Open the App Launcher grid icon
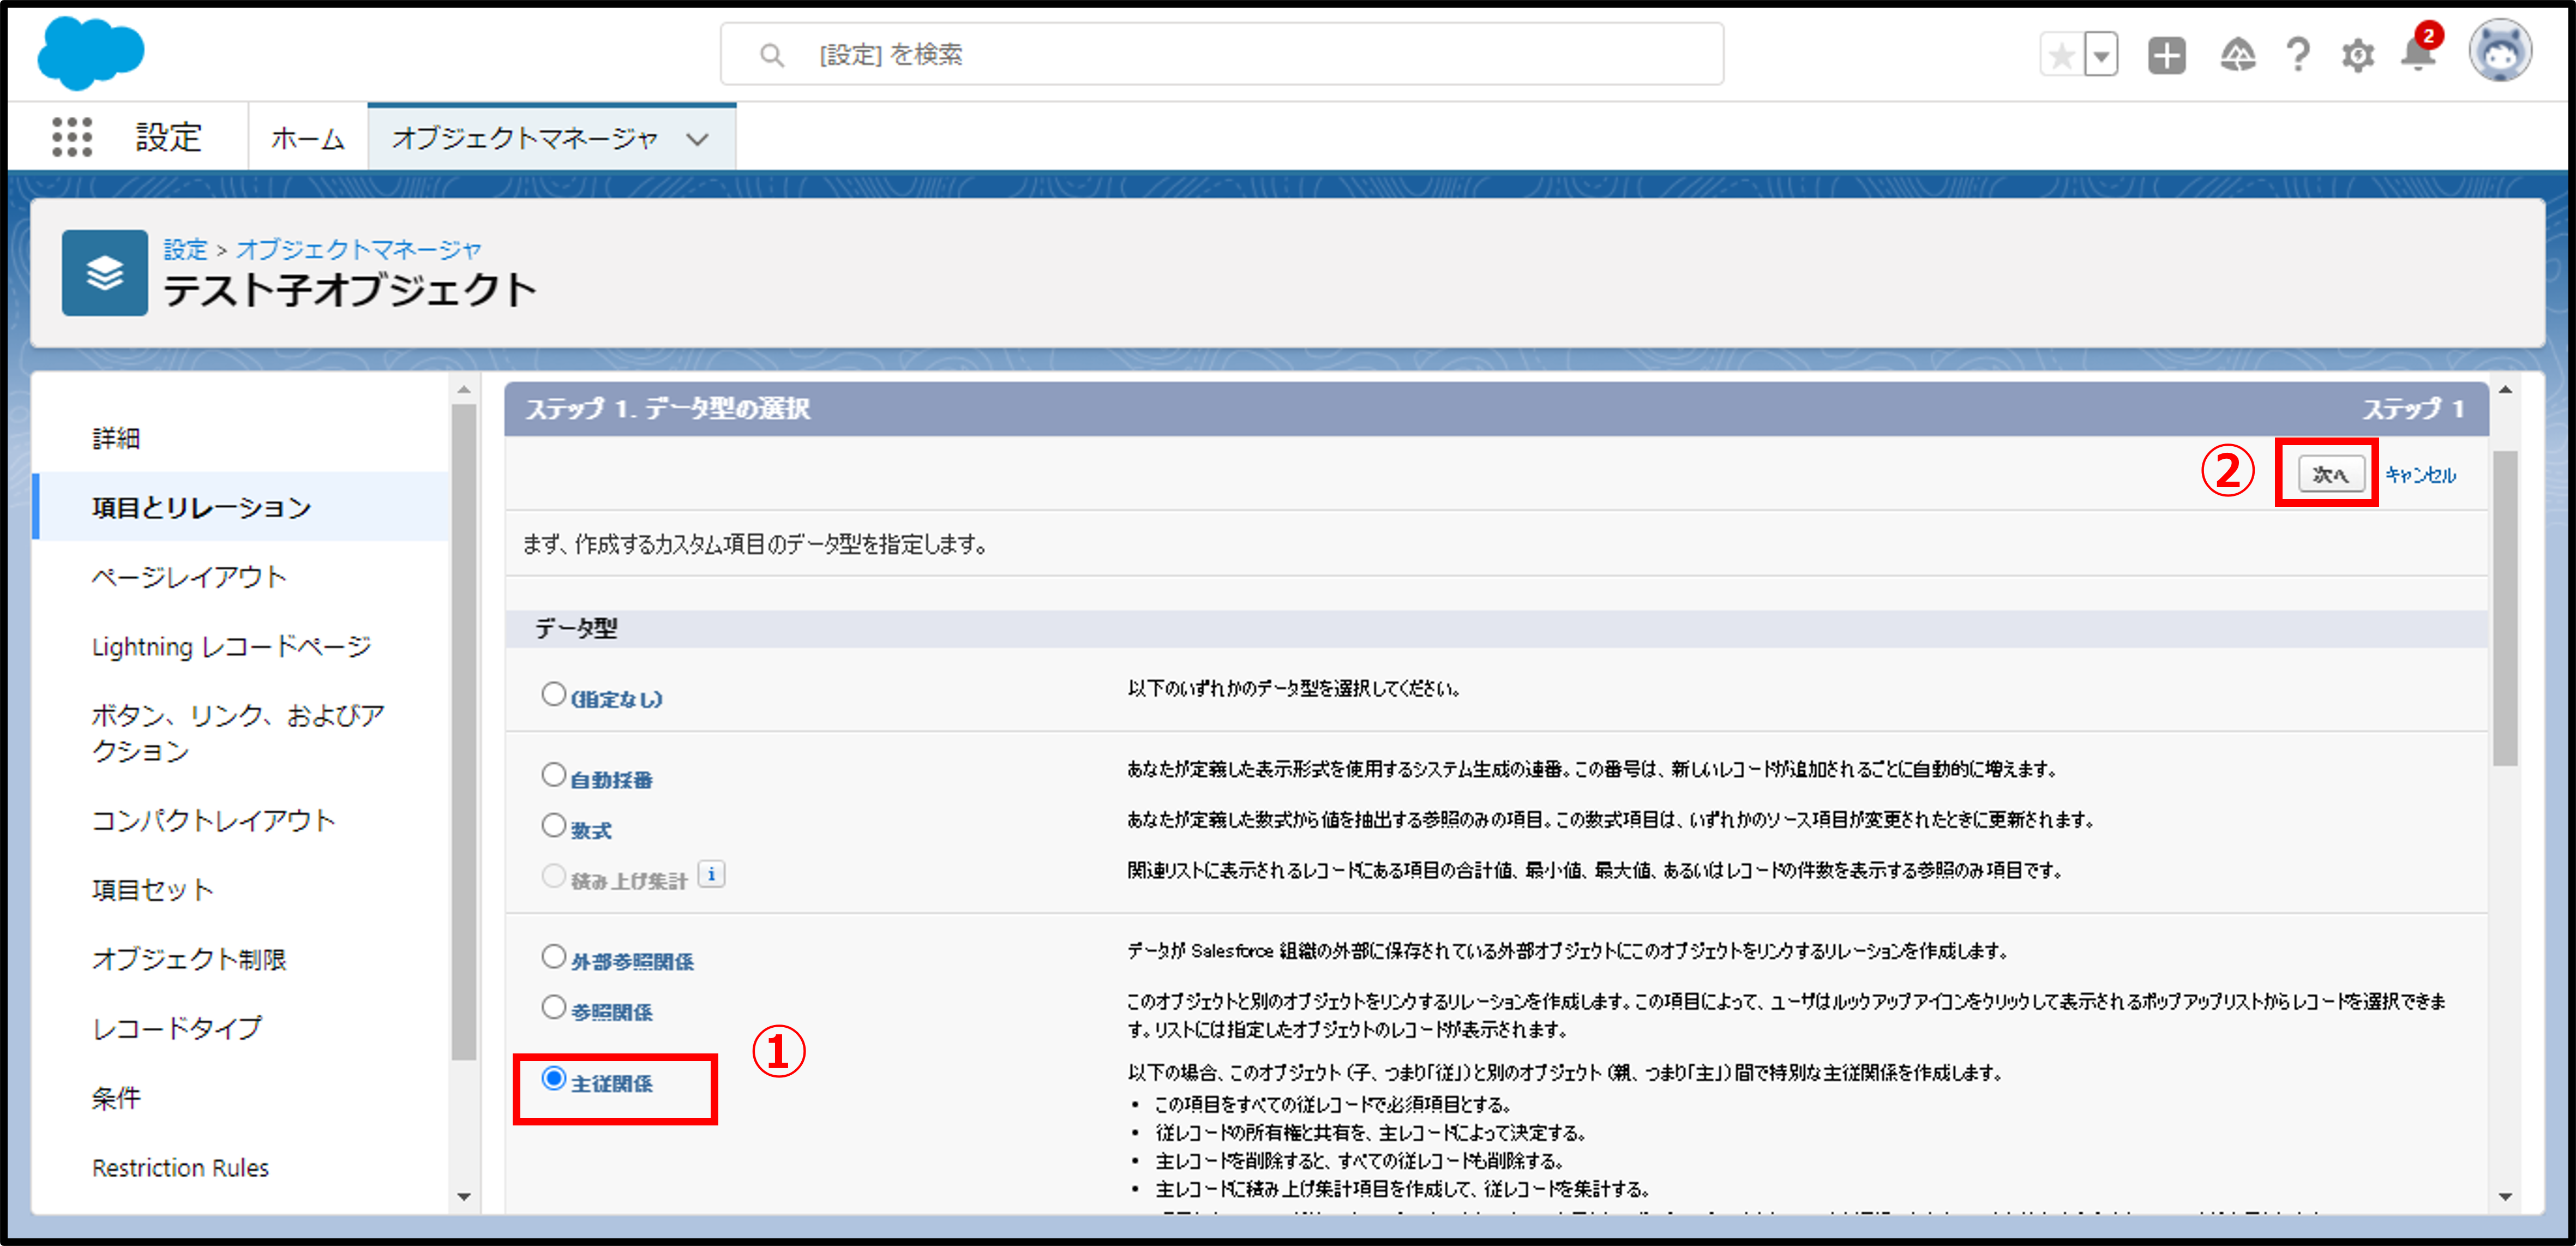The height and width of the screenshot is (1246, 2576). (x=71, y=137)
